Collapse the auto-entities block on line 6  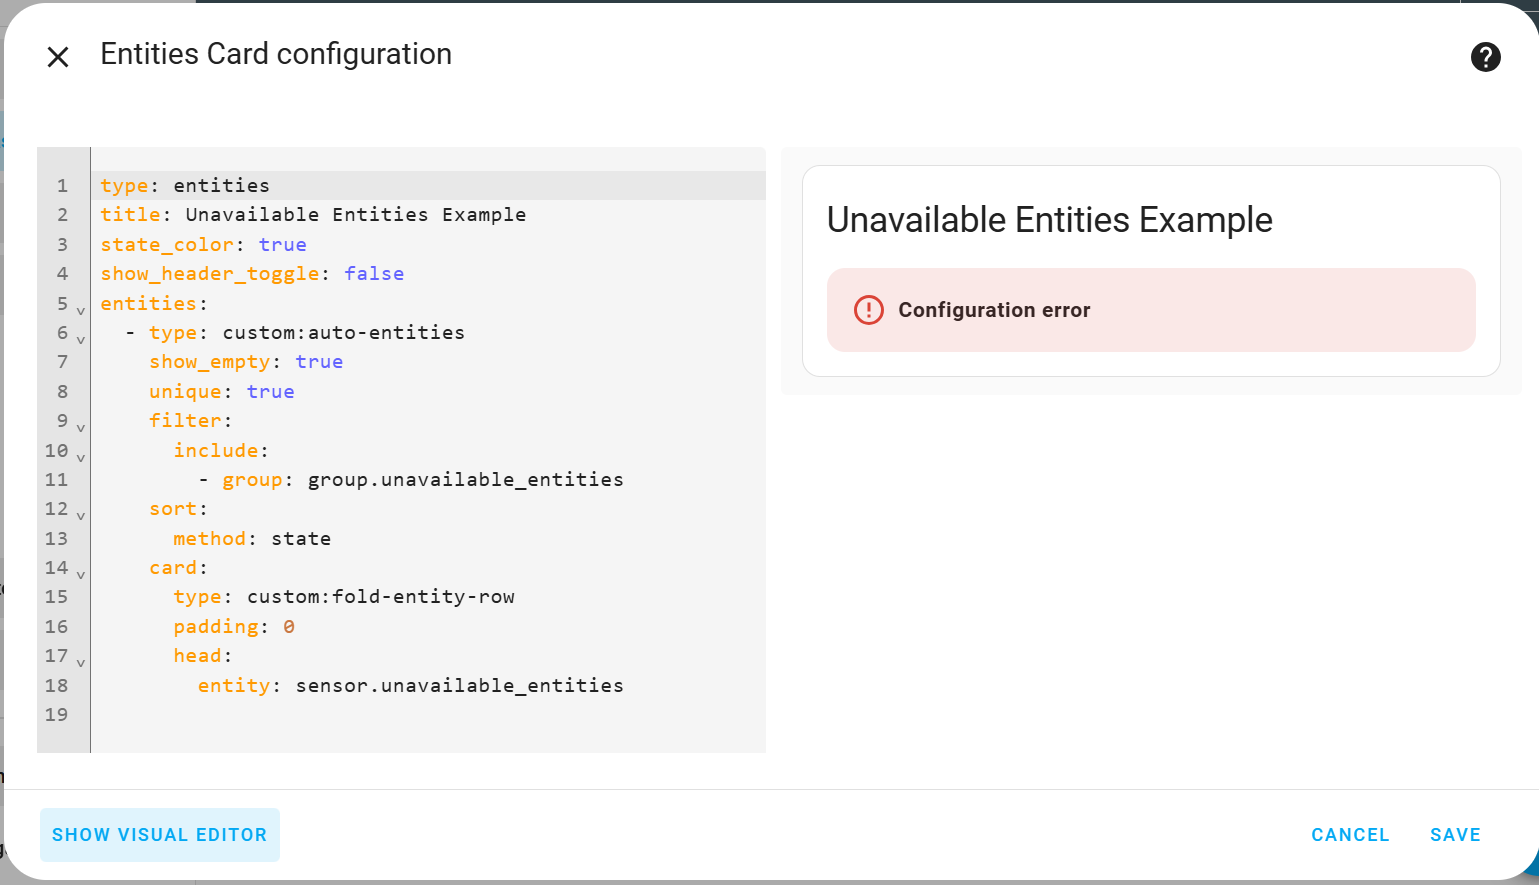point(80,339)
